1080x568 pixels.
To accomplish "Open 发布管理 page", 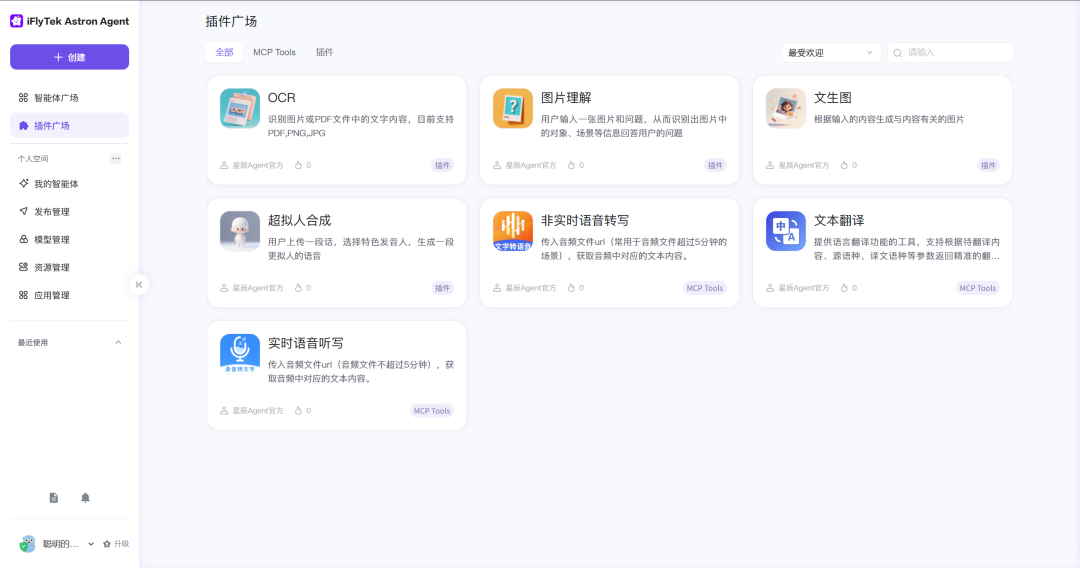I will 70,211.
